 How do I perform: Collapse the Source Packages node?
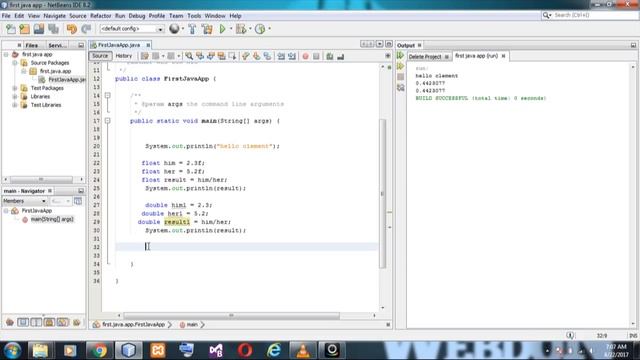pos(15,63)
